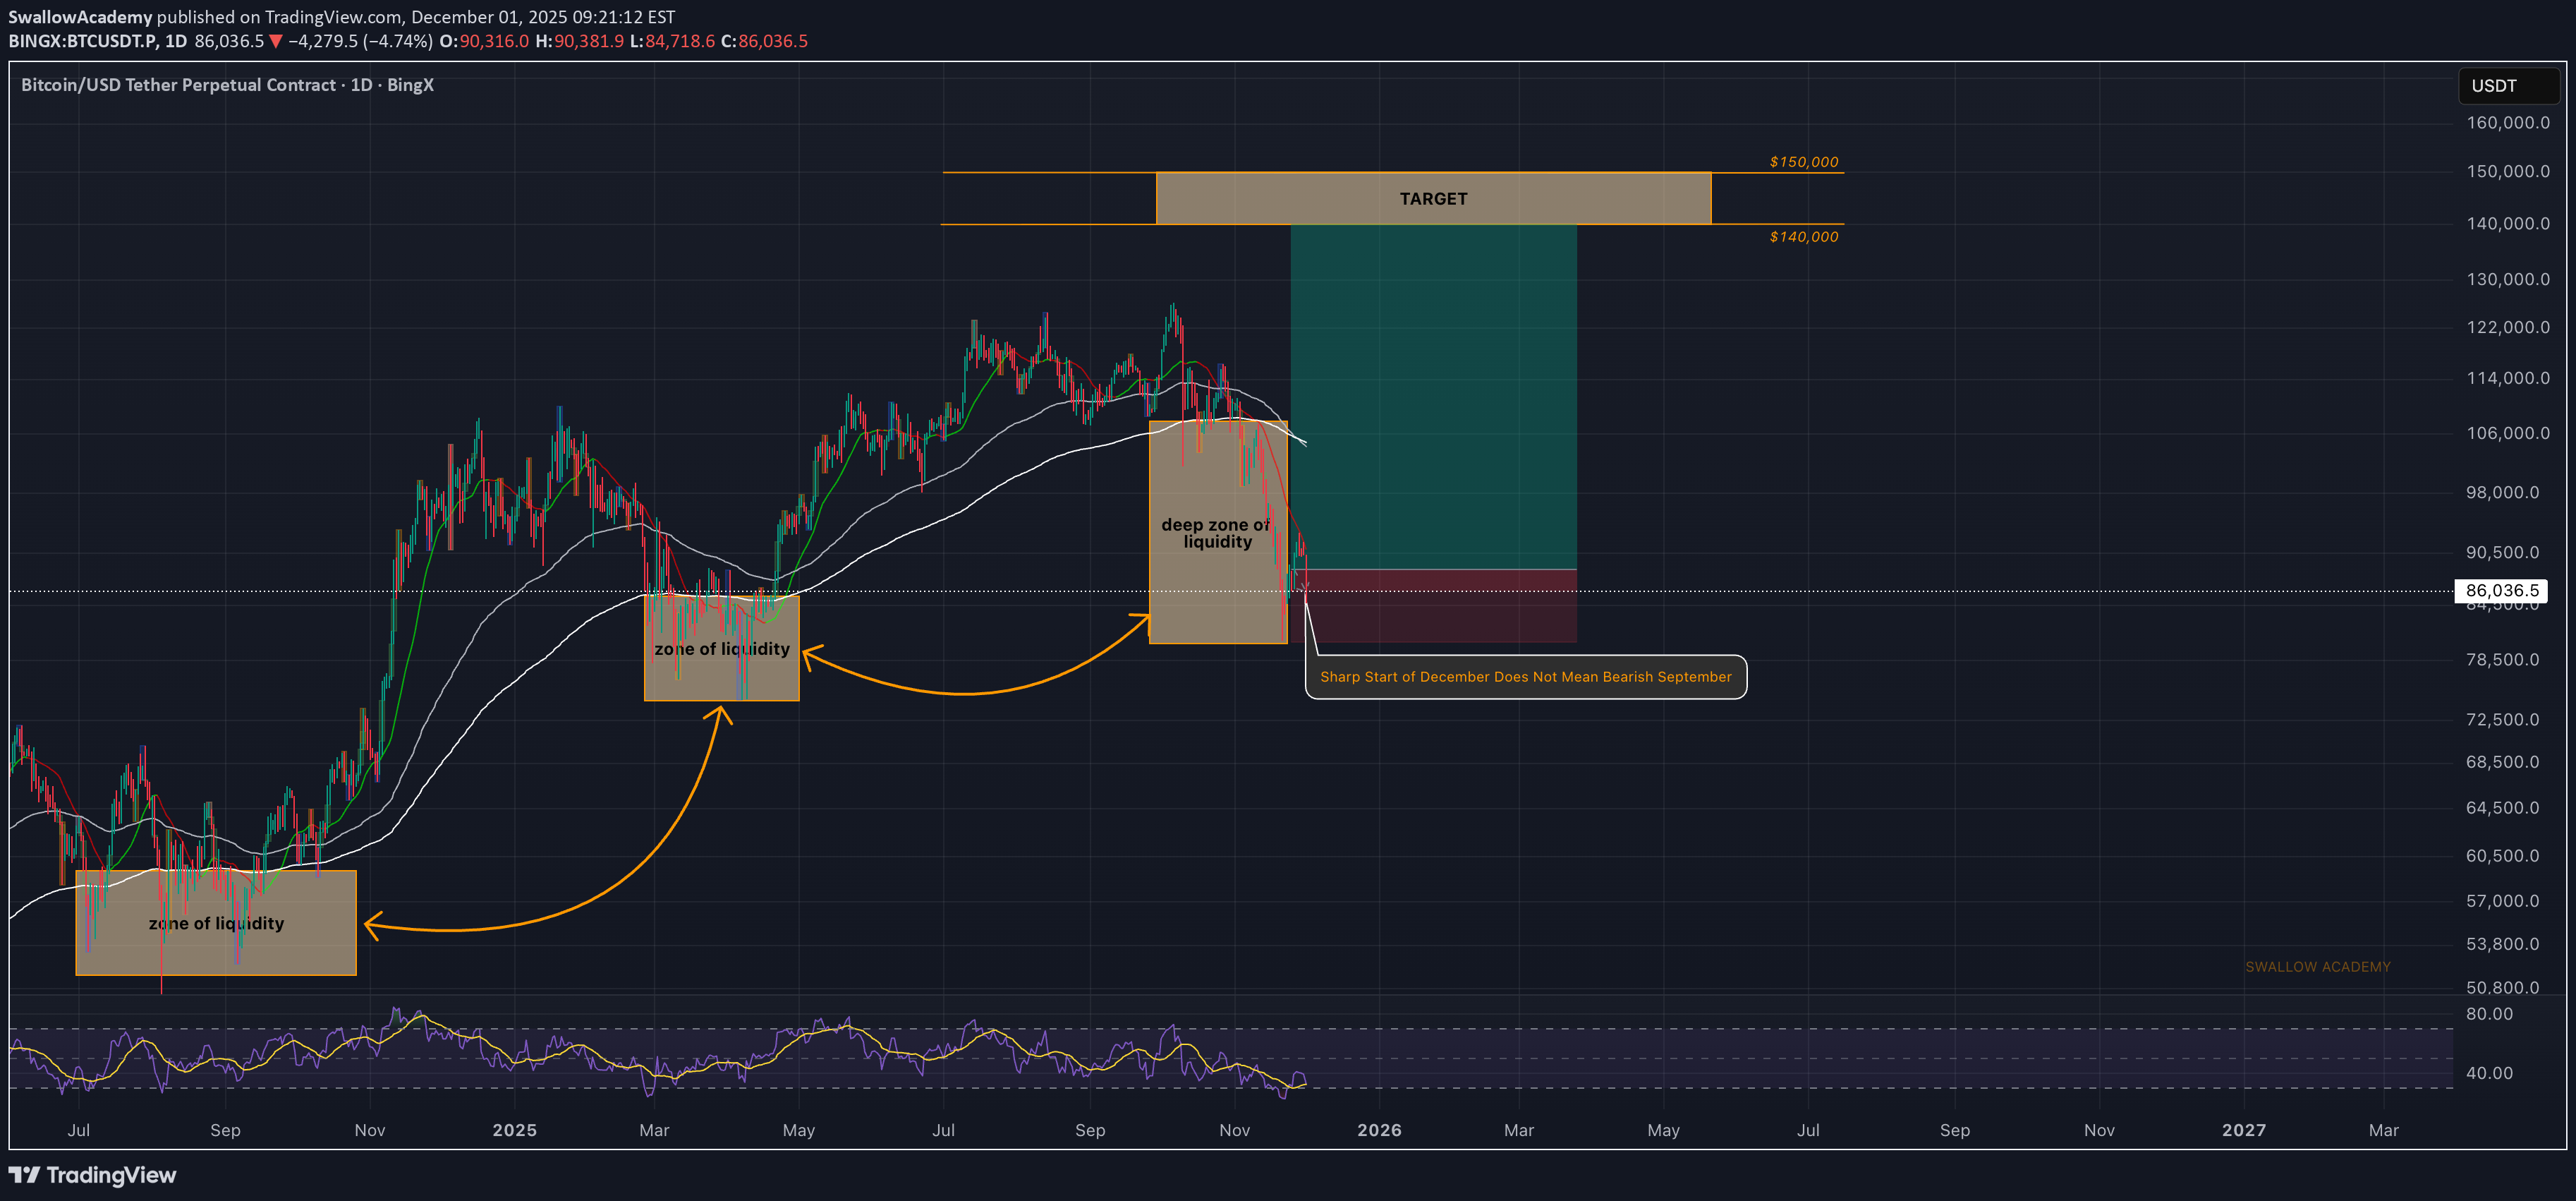
Task: Click the 86,036.5 current price tag
Action: click(x=2500, y=591)
